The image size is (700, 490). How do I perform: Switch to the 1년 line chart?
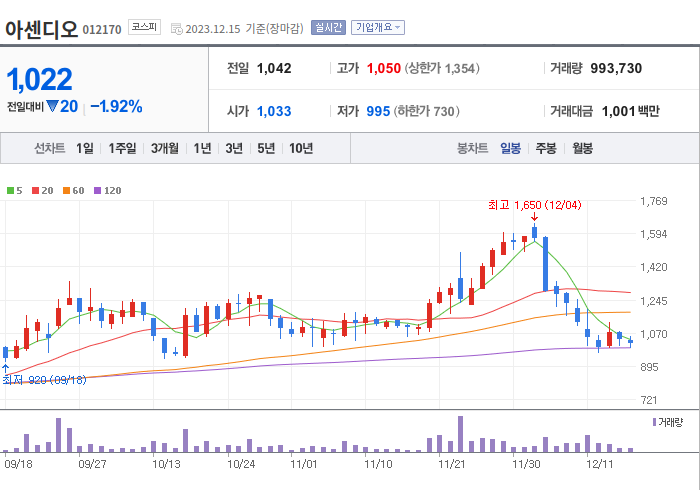202,148
